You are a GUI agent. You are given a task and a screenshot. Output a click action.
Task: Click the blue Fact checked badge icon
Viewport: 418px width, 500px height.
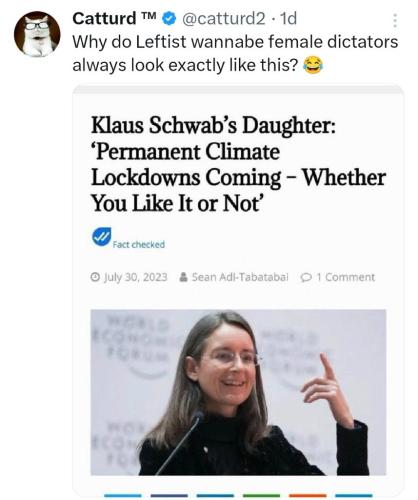(101, 237)
